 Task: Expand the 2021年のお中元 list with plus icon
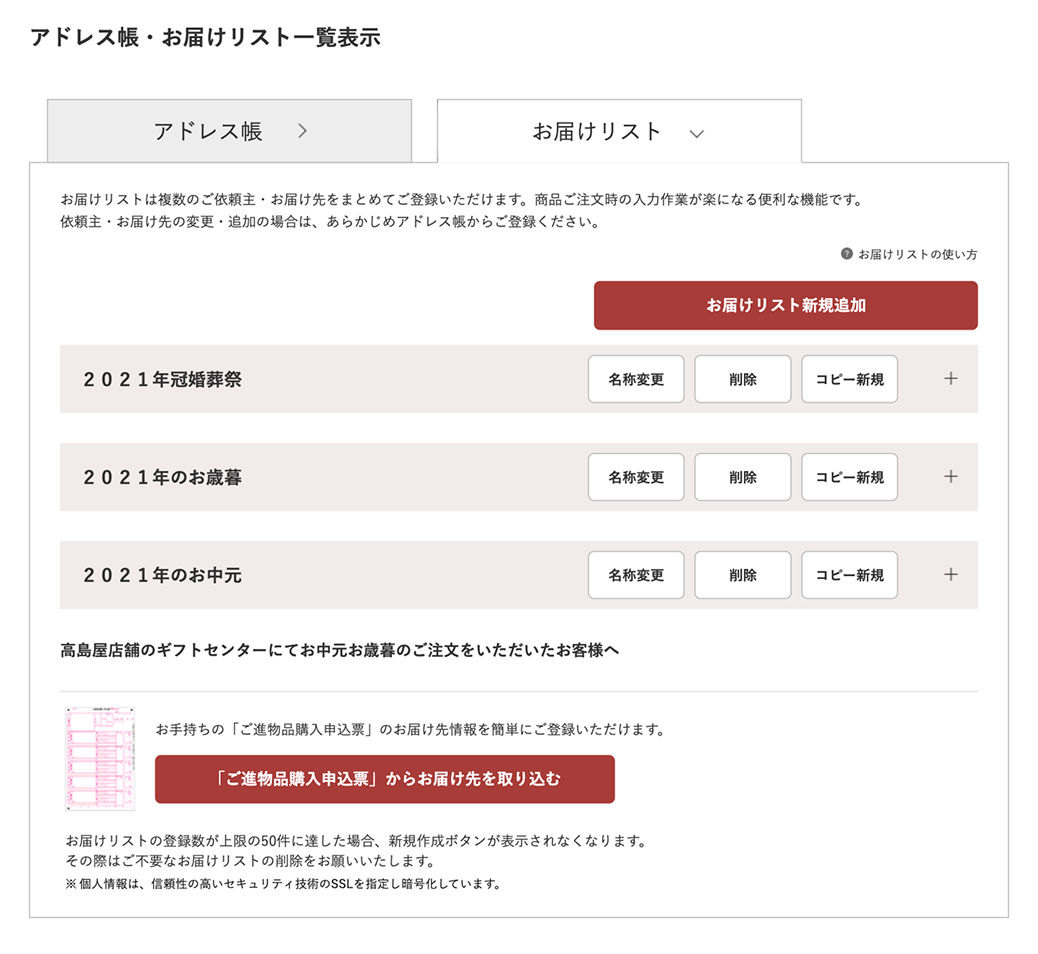pyautogui.click(x=951, y=575)
